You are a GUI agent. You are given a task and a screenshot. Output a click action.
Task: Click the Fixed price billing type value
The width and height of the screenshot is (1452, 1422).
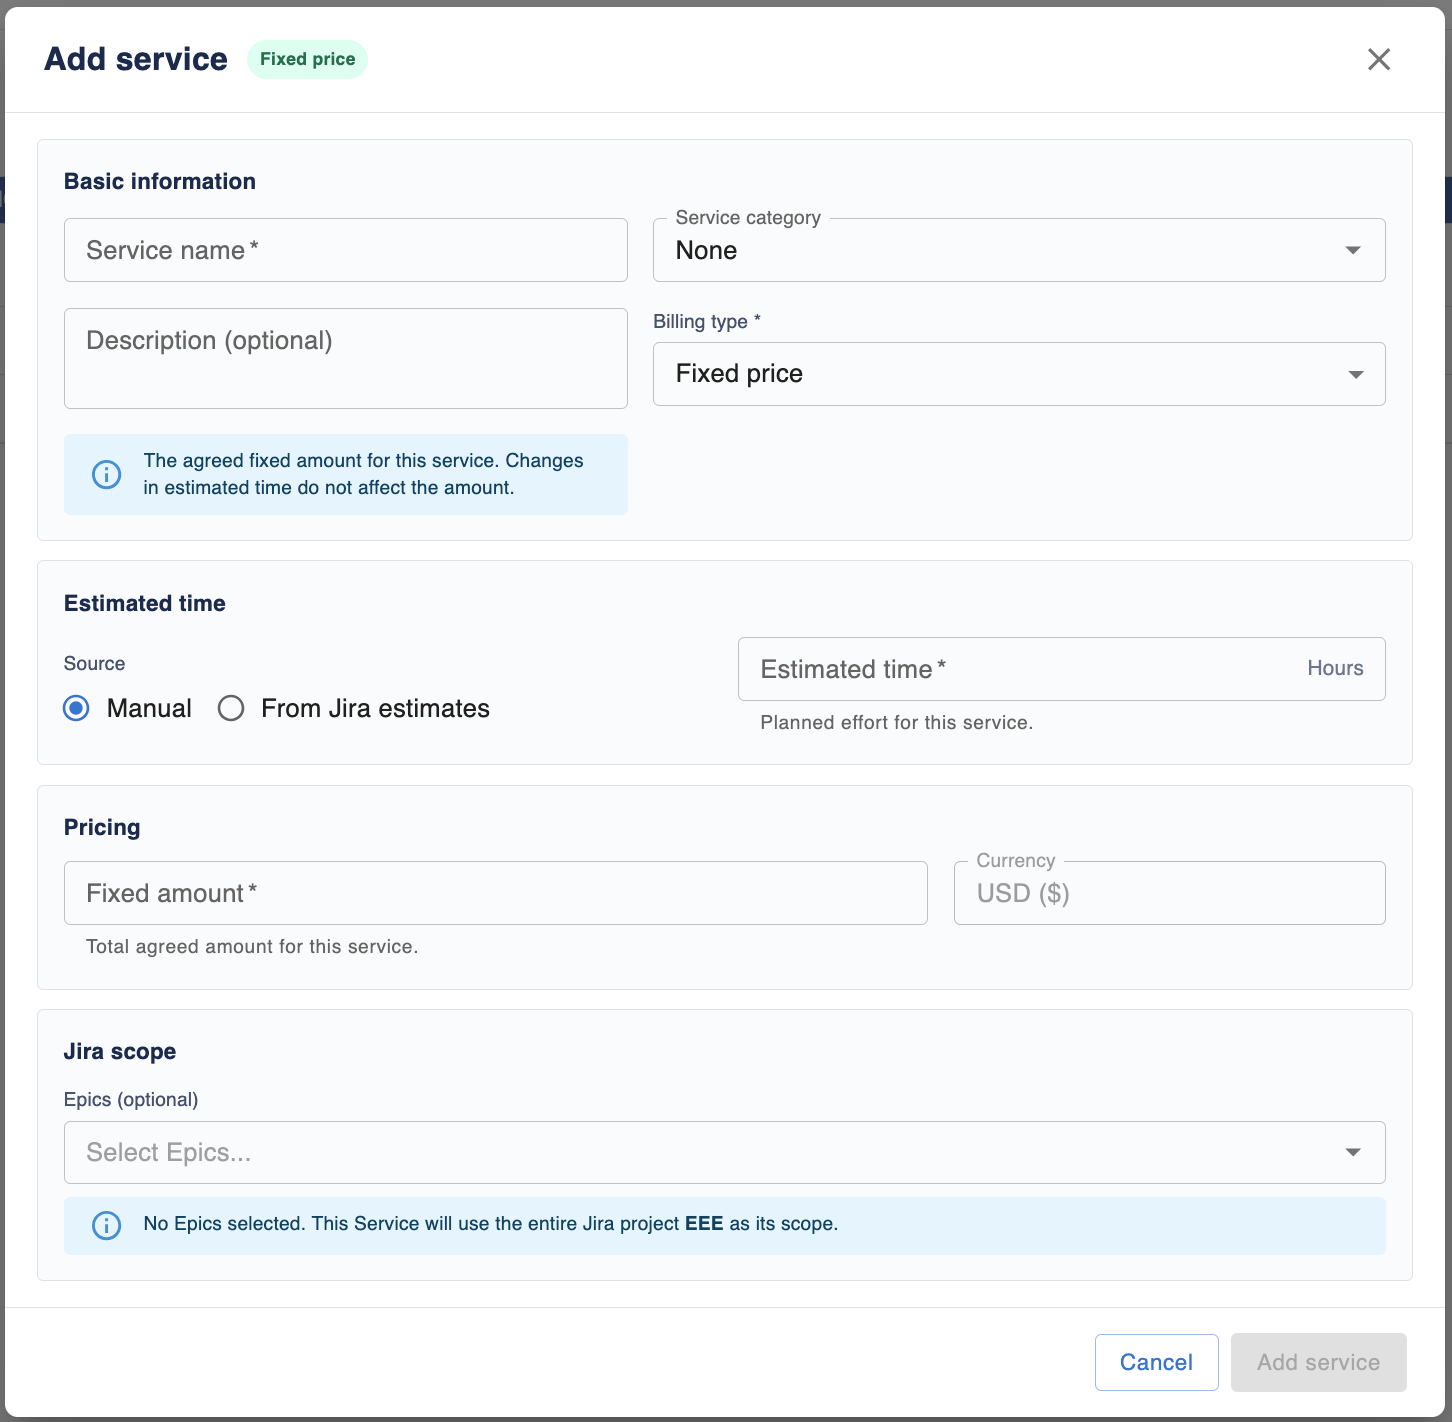[739, 373]
